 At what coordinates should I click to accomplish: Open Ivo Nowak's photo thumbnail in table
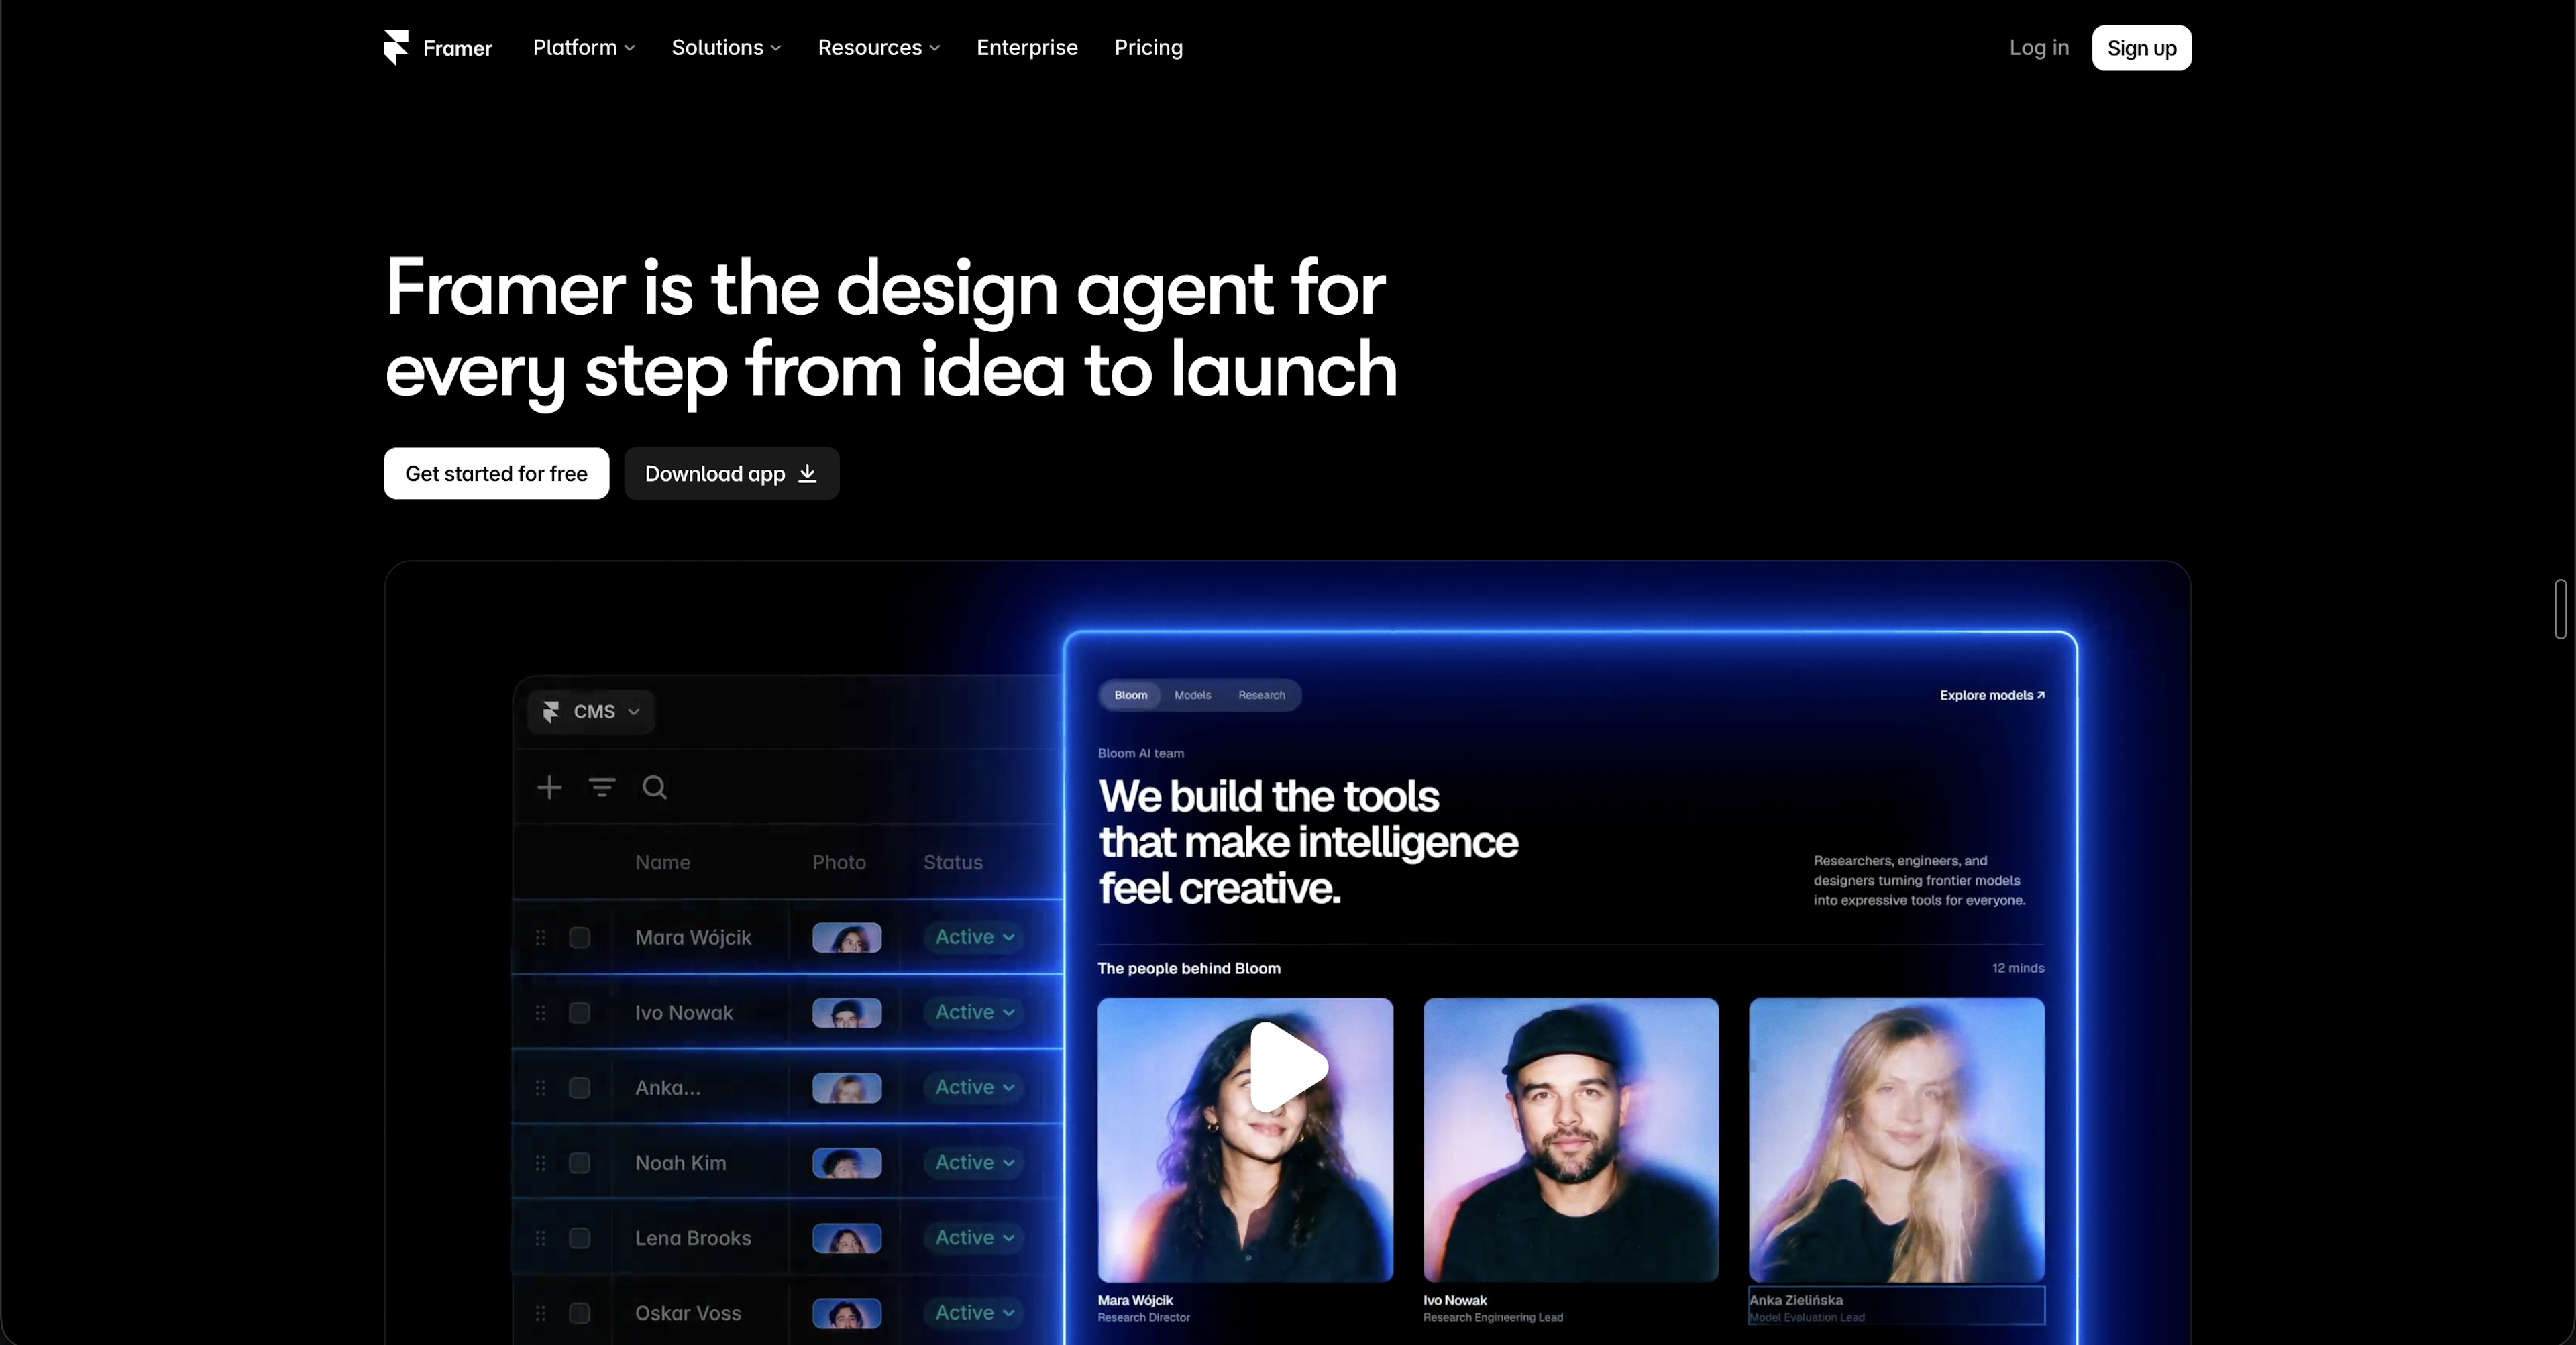click(847, 1013)
